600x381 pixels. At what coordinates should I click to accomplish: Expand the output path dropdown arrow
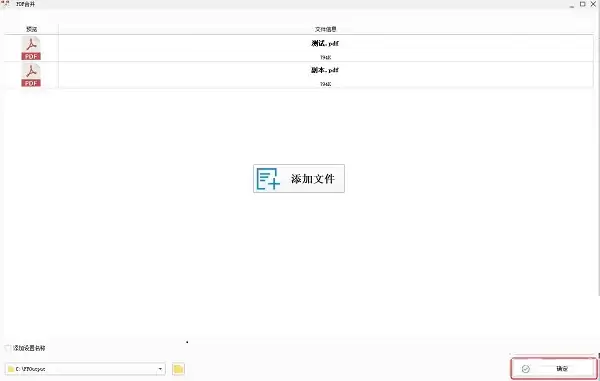click(x=160, y=369)
